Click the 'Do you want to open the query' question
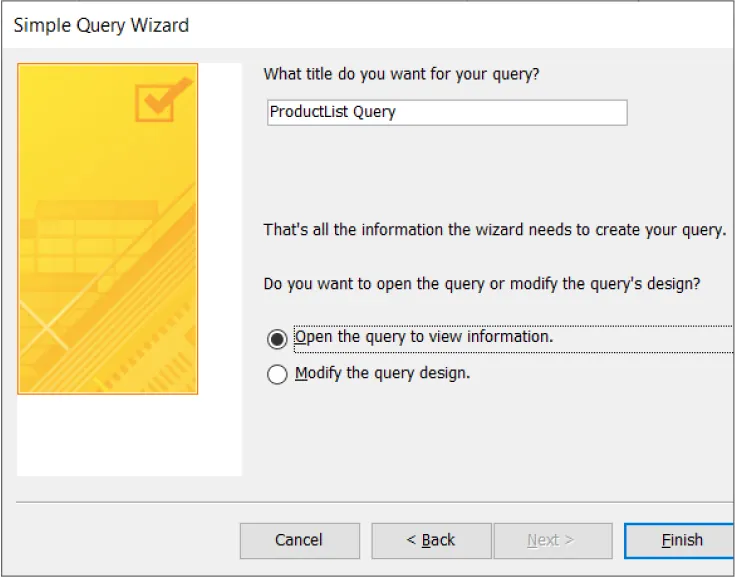This screenshot has height=577, width=735. [481, 284]
